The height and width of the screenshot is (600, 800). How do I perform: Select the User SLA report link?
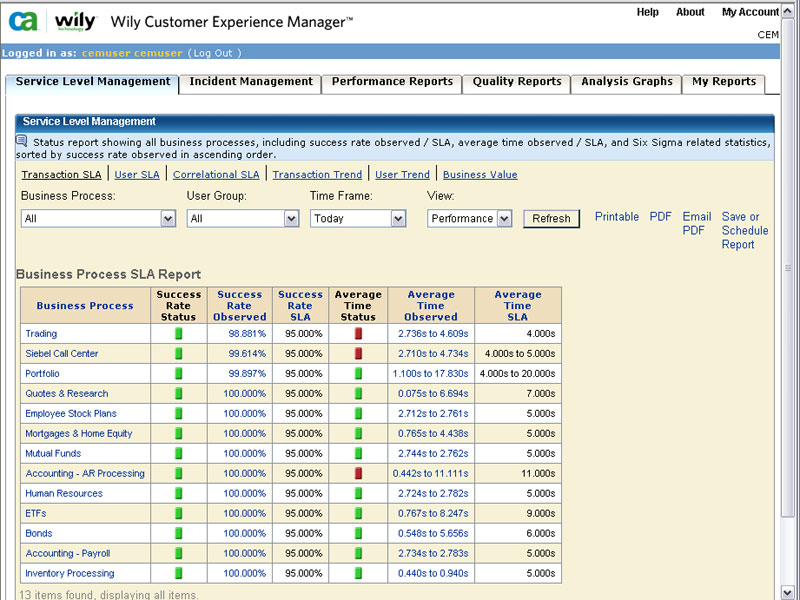[137, 174]
